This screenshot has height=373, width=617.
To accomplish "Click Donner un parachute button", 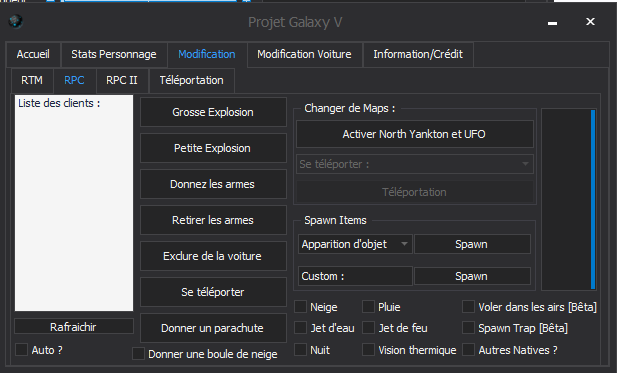I will (x=213, y=328).
